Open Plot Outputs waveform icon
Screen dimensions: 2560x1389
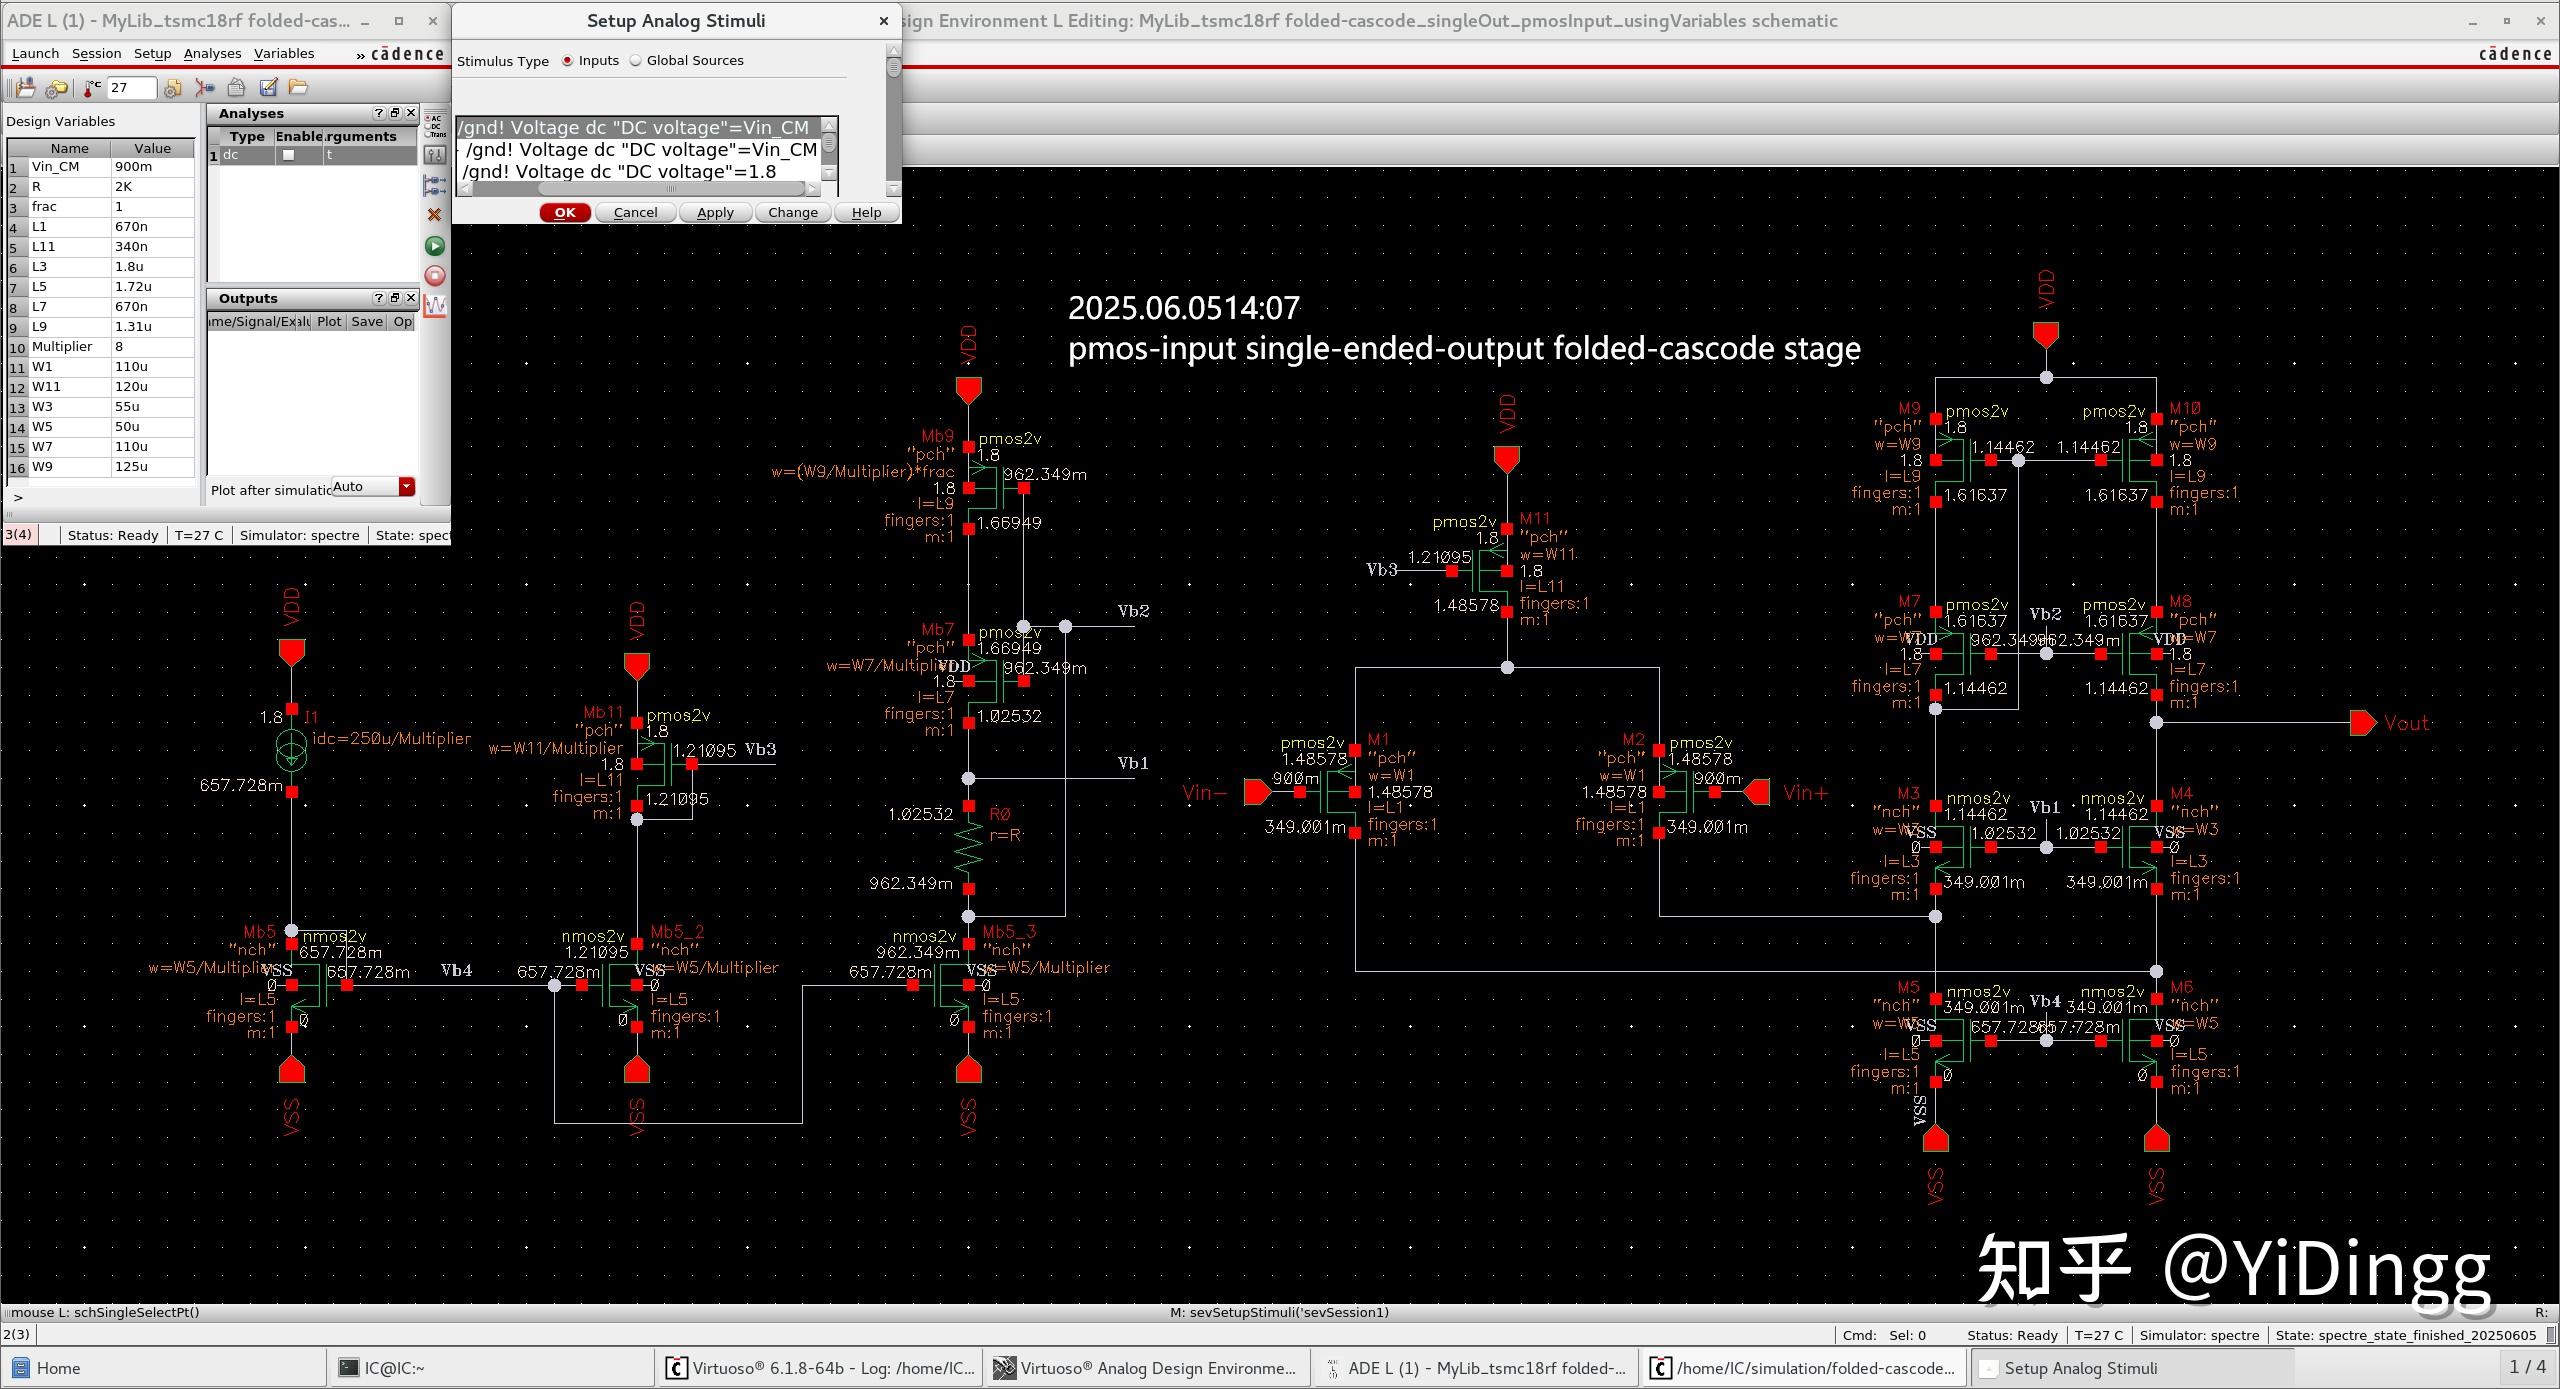coord(435,306)
